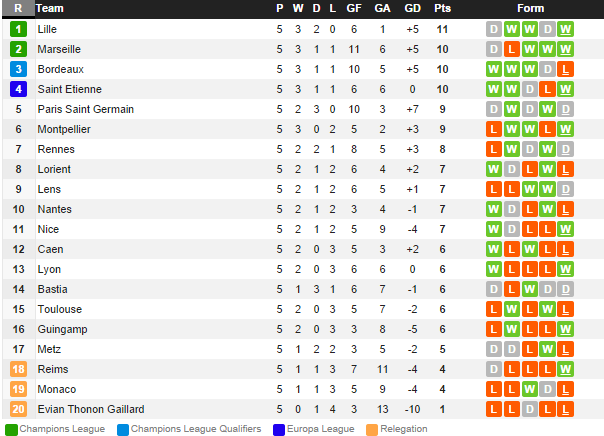Screen dimensions: 604x436
Task: Click the orange rank 18 badge for Reims
Action: tap(18, 369)
